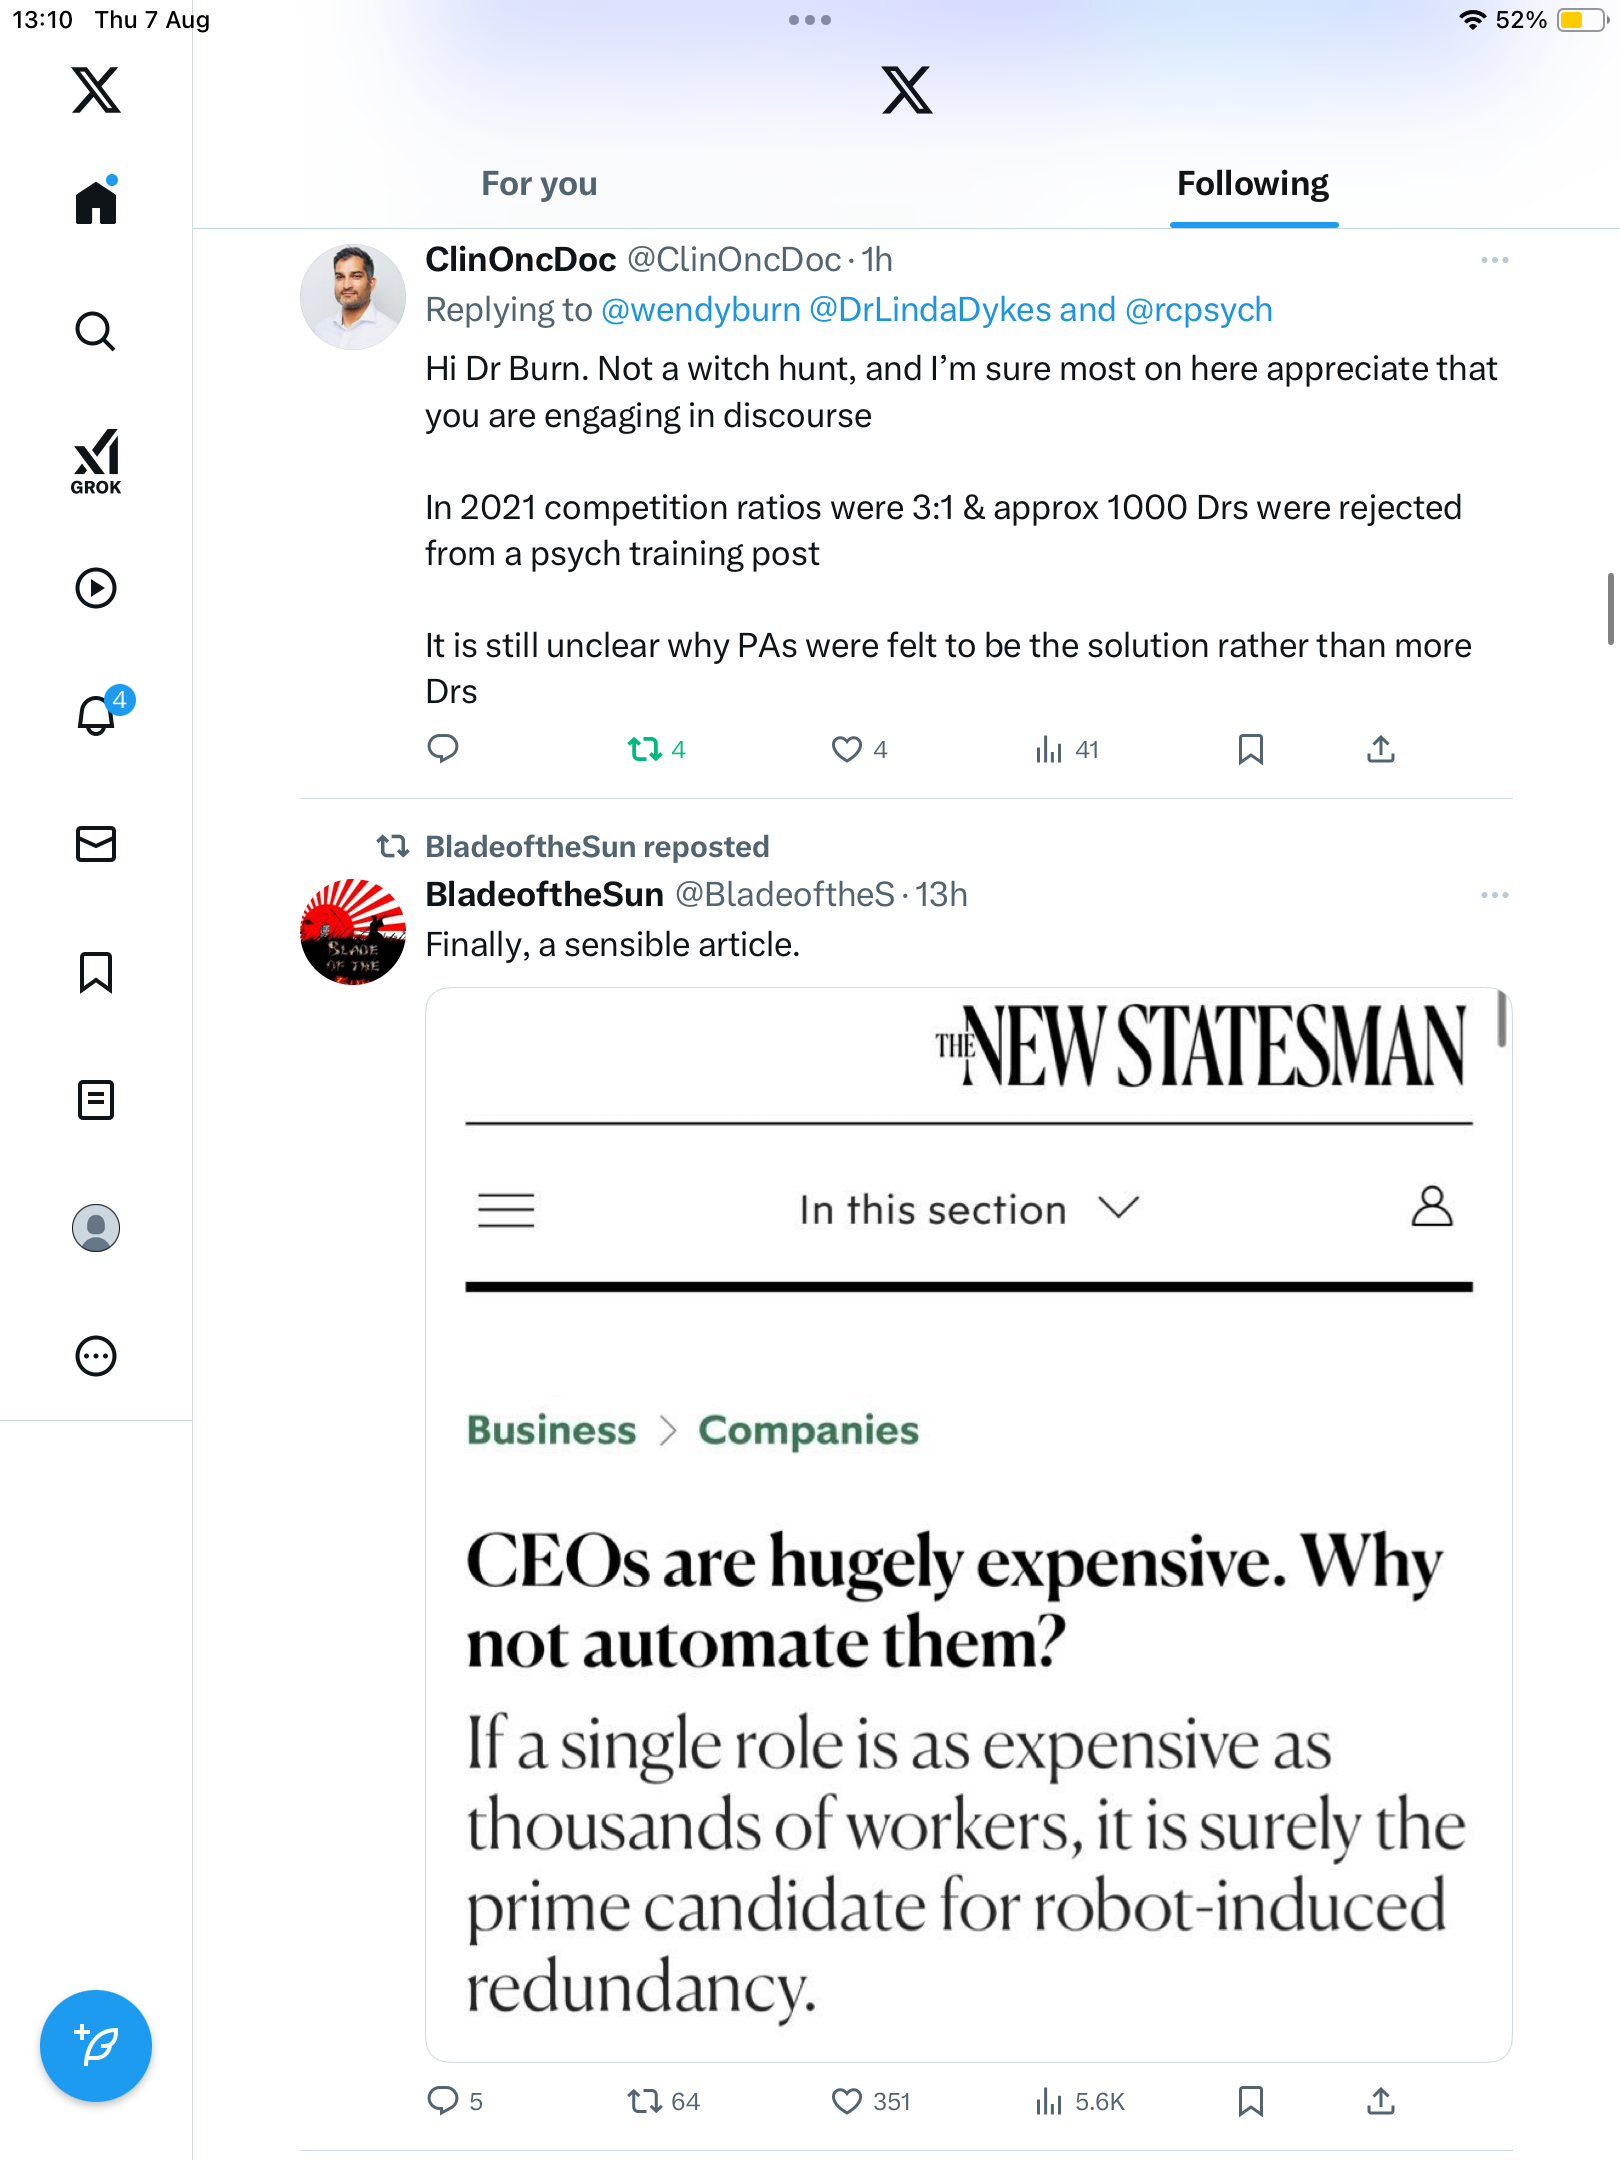Open the @wendyburn mention link
Screen dimensions: 1620x2160
coord(701,310)
